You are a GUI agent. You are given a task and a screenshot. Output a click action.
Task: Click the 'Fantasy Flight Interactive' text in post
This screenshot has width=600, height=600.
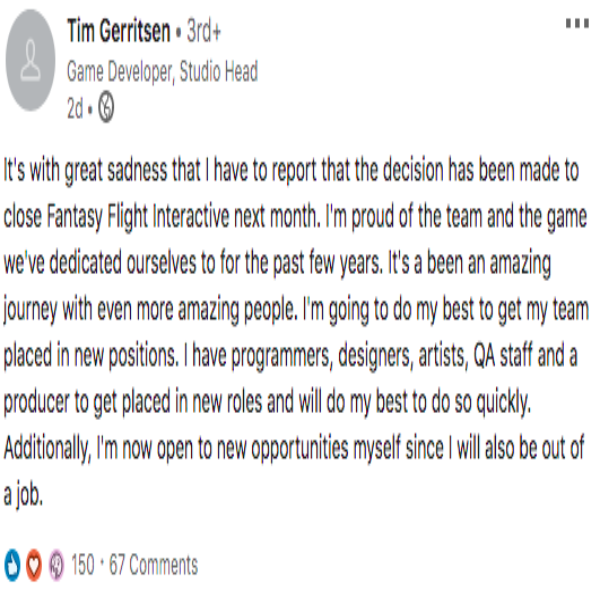[154, 219]
